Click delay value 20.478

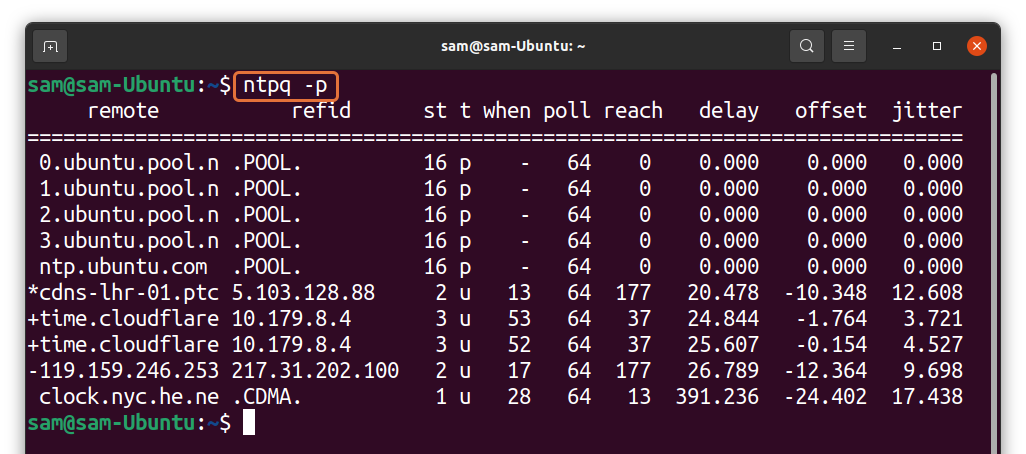[x=723, y=292]
